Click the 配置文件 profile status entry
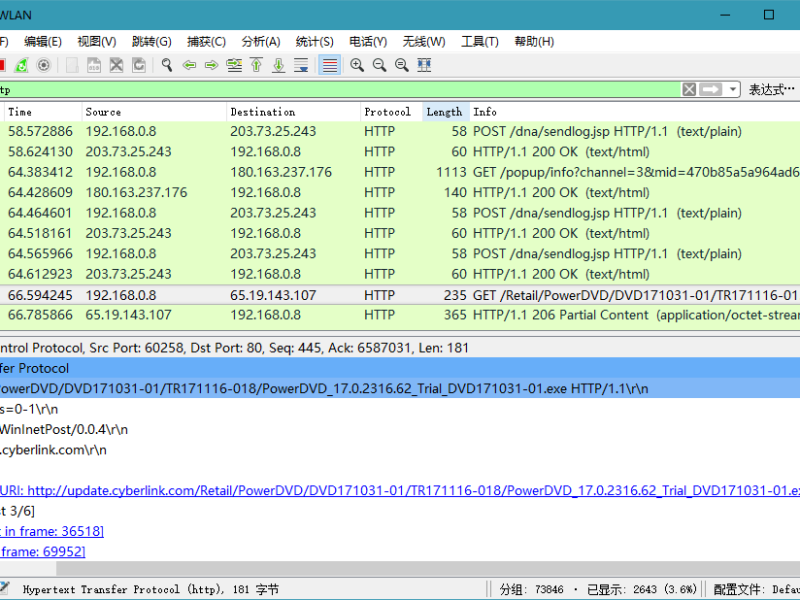The width and height of the screenshot is (800, 600). pos(756,590)
